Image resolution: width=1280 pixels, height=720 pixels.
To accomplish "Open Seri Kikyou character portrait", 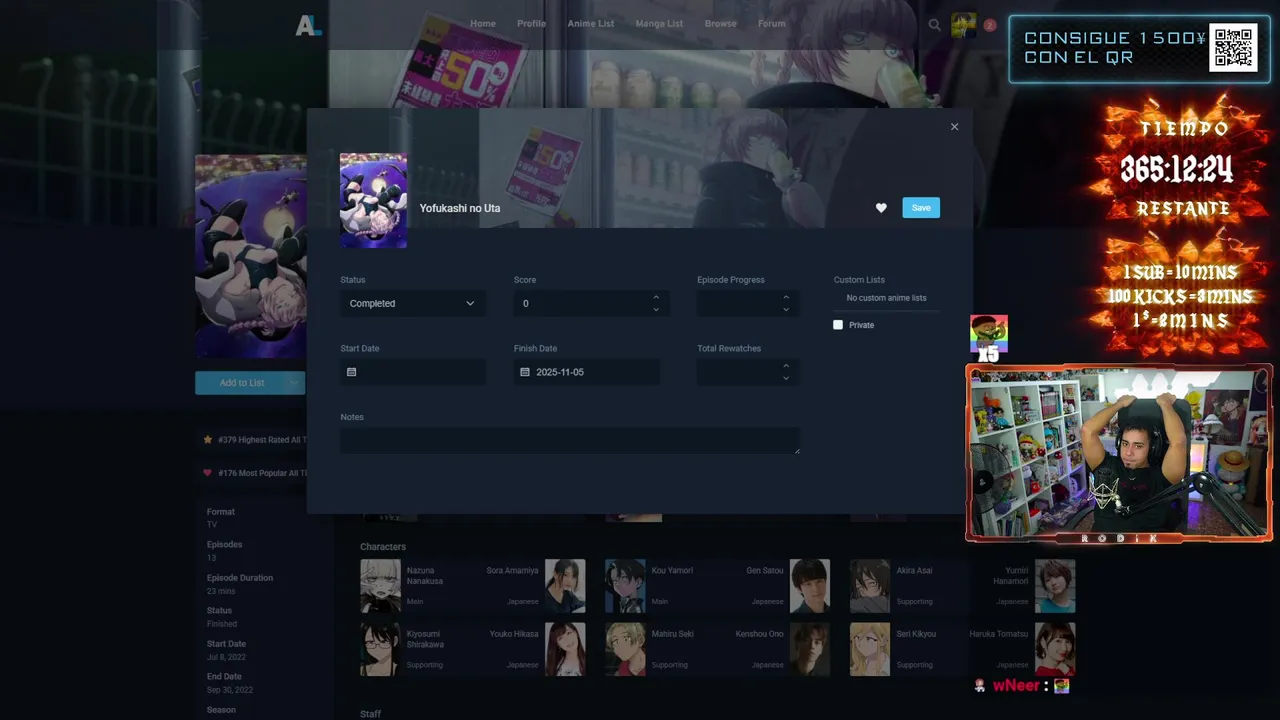I will [870, 649].
